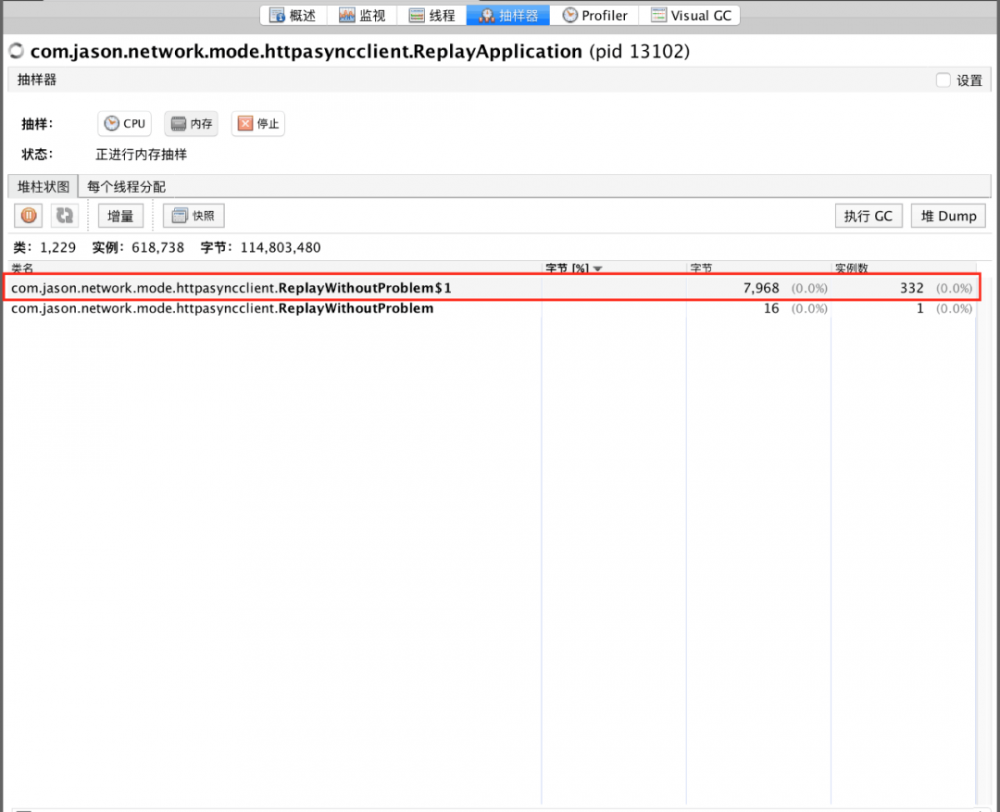Take a 快照 snapshot
Viewport: 1000px width, 812px height.
point(194,216)
